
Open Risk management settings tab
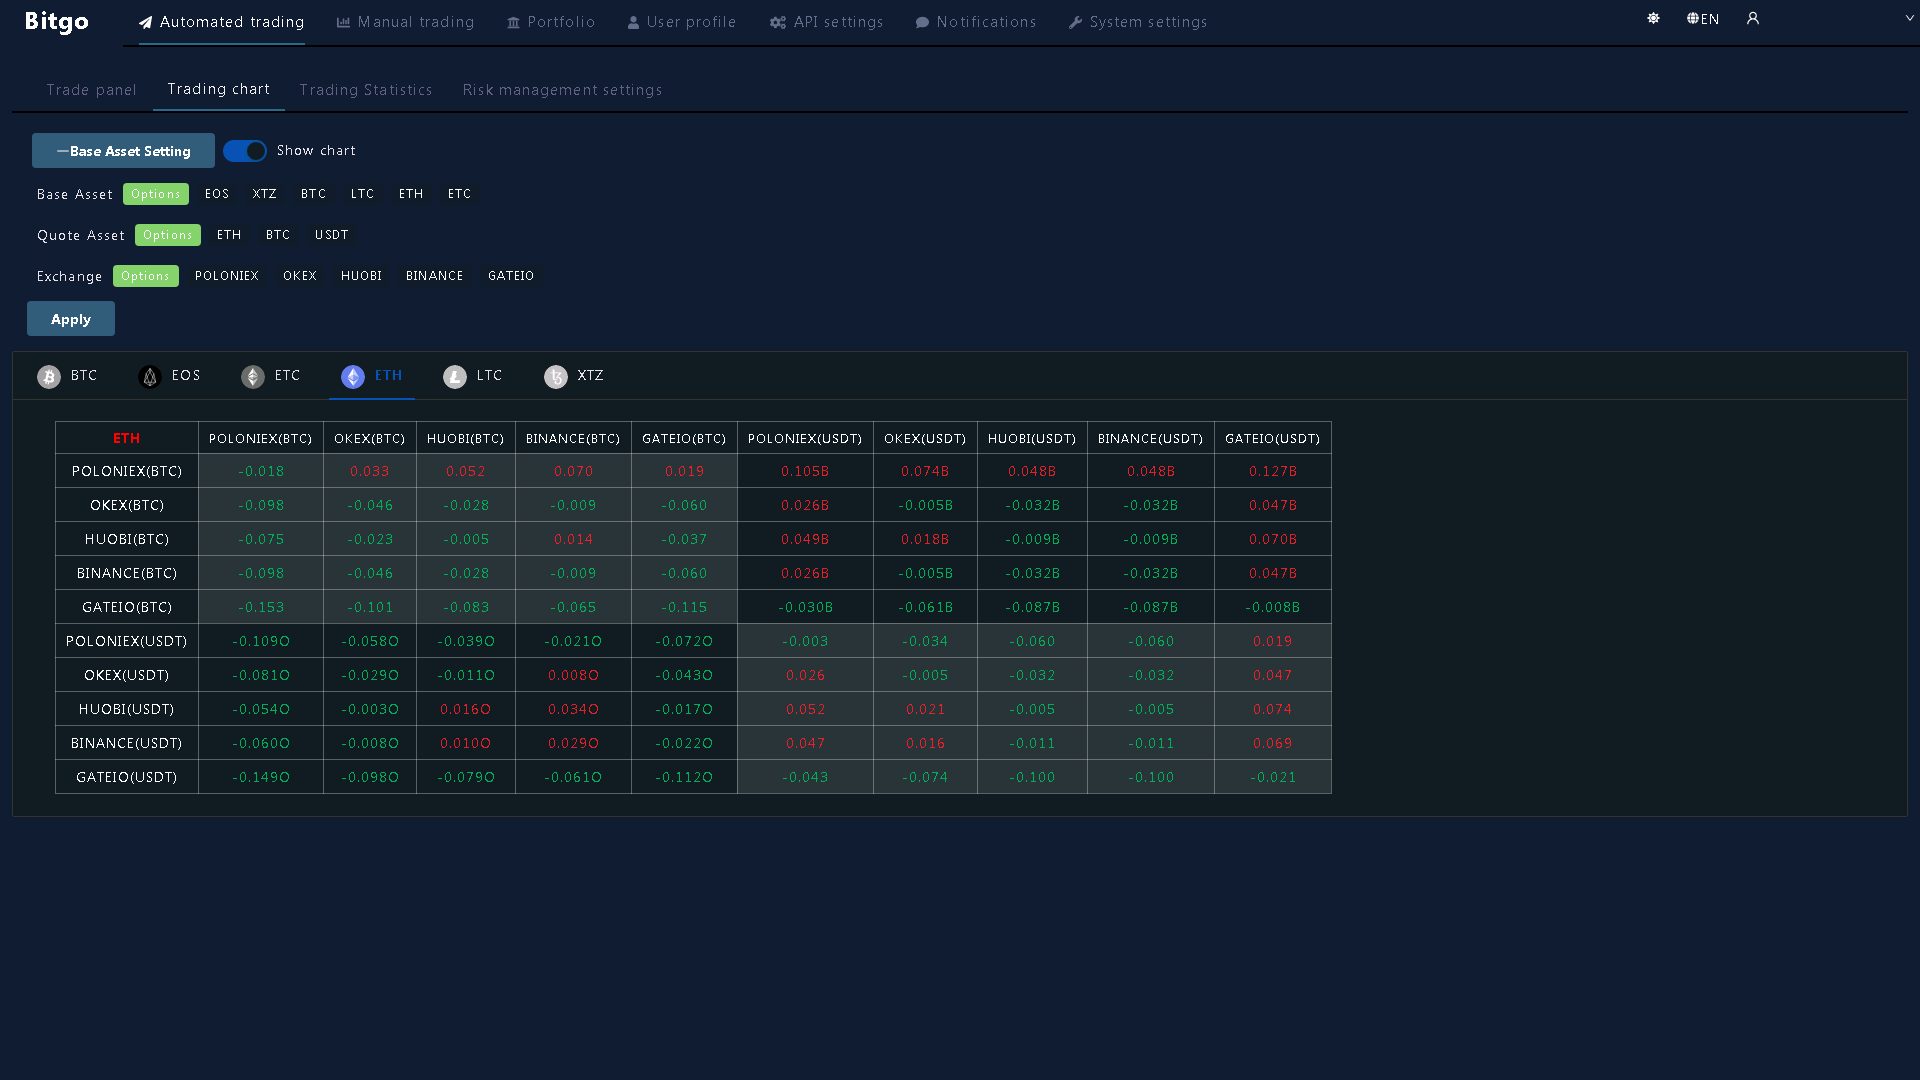563,90
